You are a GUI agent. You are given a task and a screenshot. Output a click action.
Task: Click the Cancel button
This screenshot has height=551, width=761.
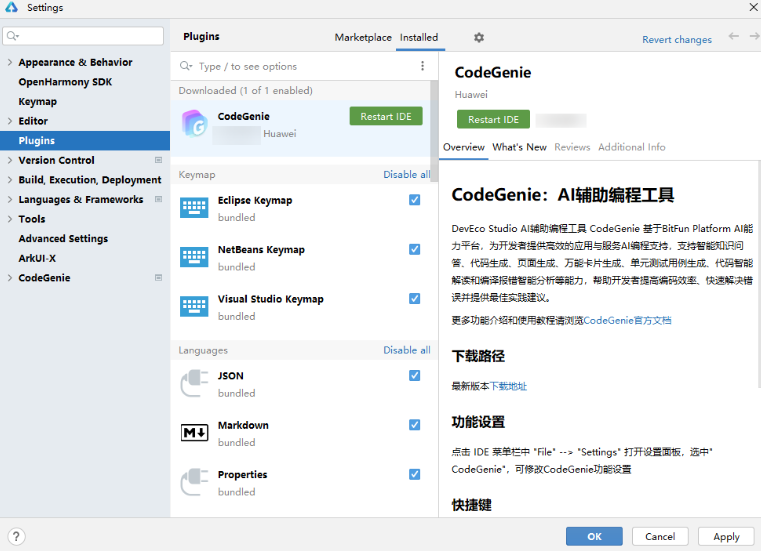(660, 536)
